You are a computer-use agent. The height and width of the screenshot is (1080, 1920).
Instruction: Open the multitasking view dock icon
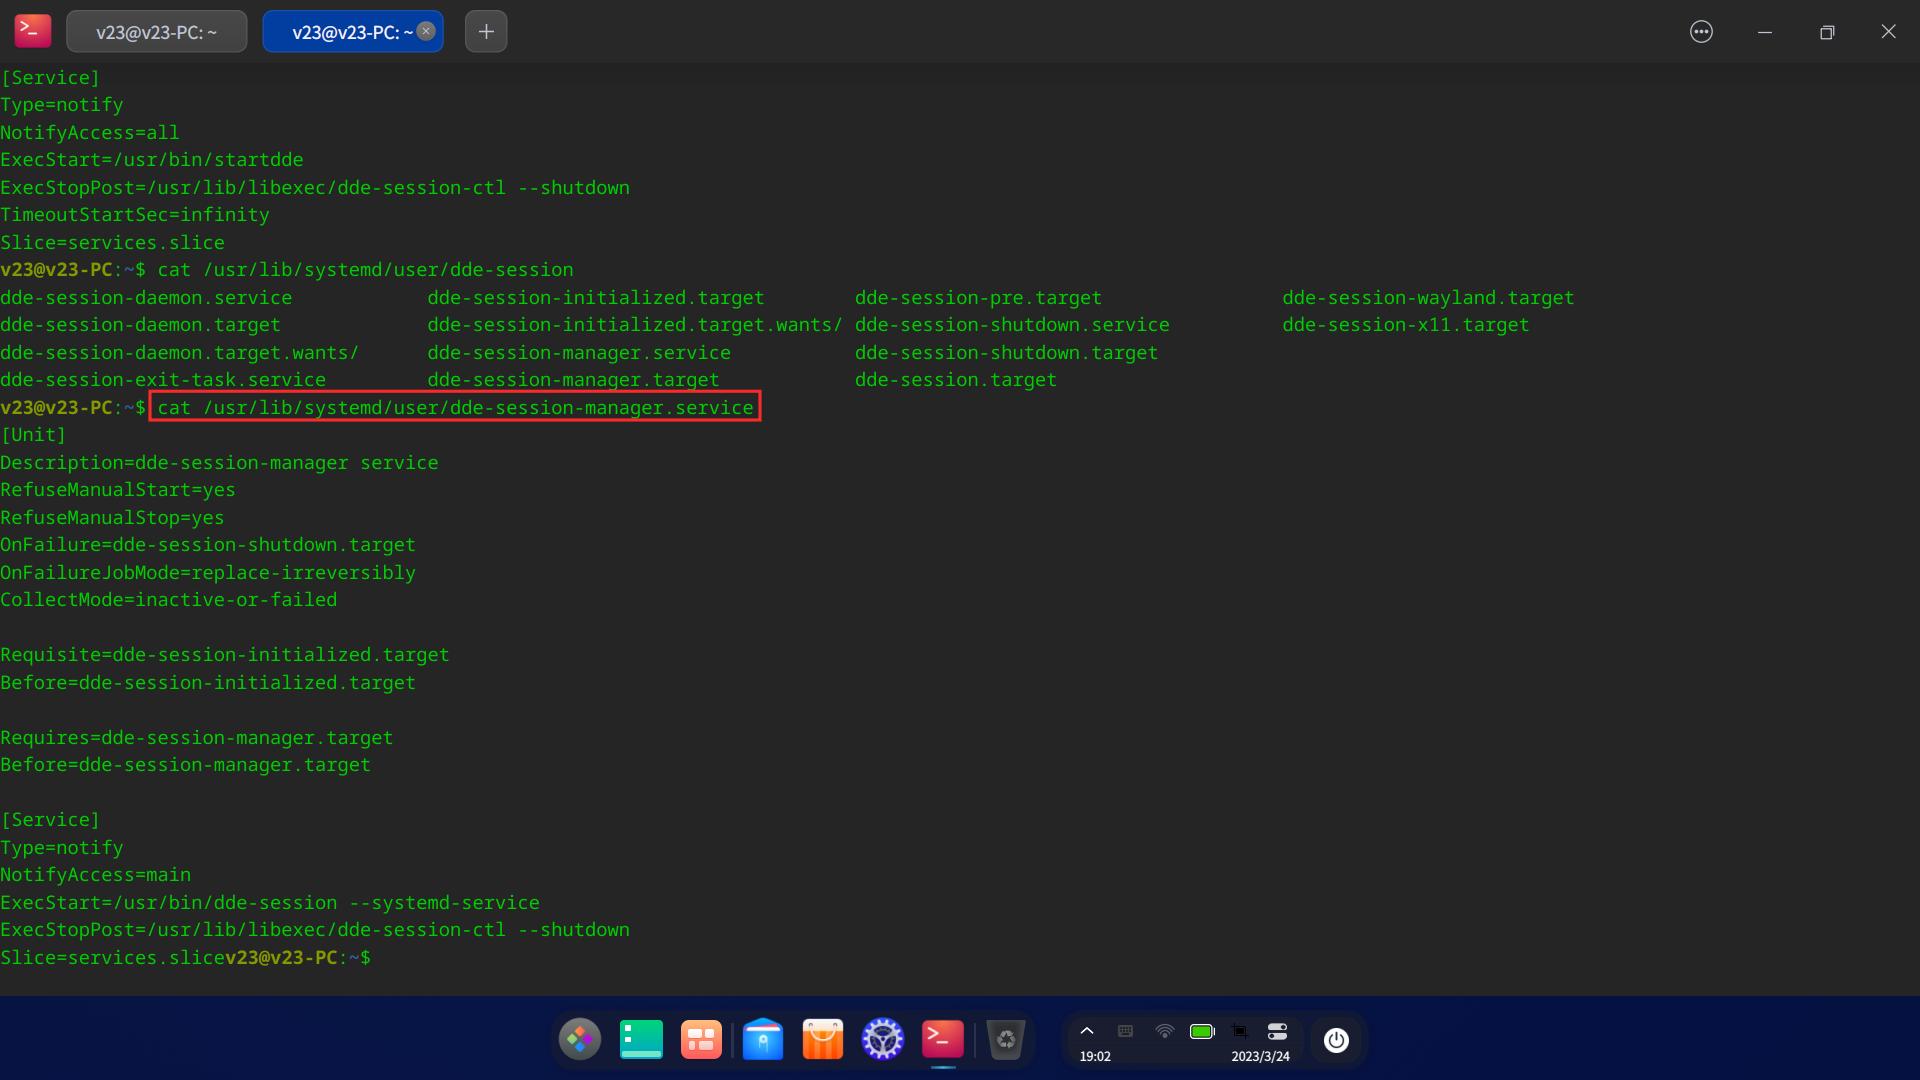pyautogui.click(x=701, y=1039)
